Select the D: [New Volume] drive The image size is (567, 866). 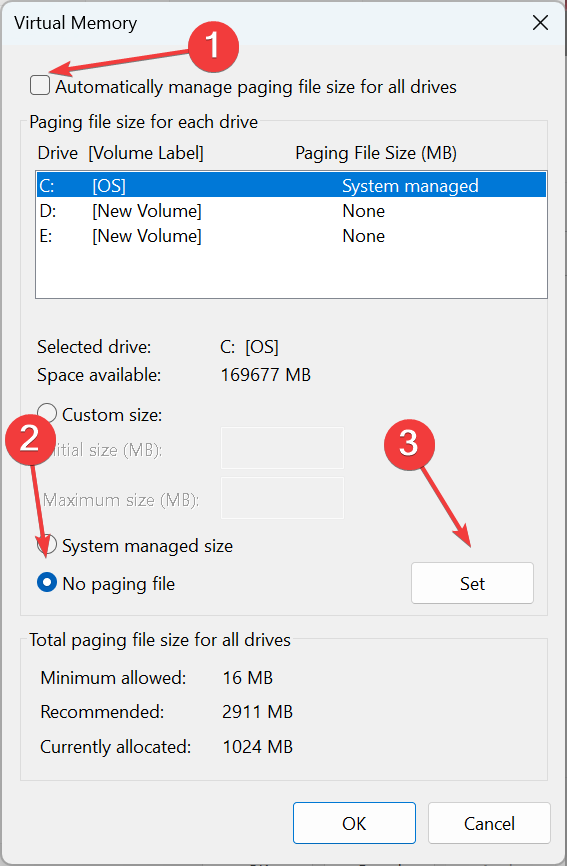coord(292,210)
